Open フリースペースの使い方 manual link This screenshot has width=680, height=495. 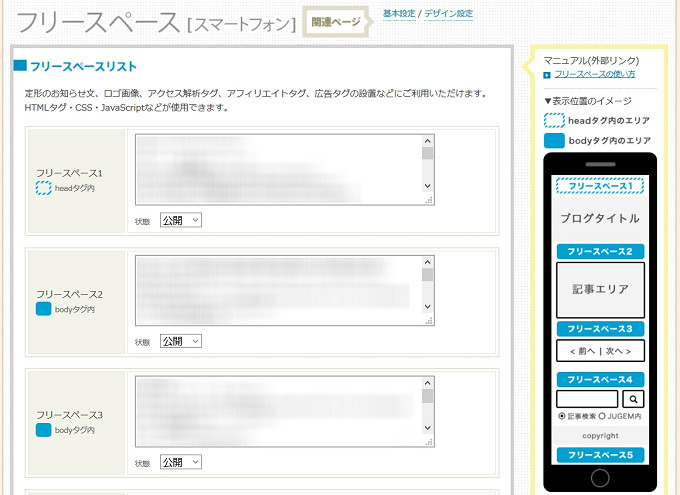click(595, 74)
